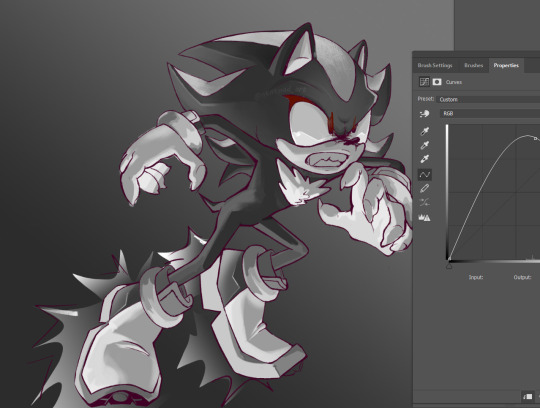Select the gray point eyedropper
540x408 pixels.
coord(425,145)
